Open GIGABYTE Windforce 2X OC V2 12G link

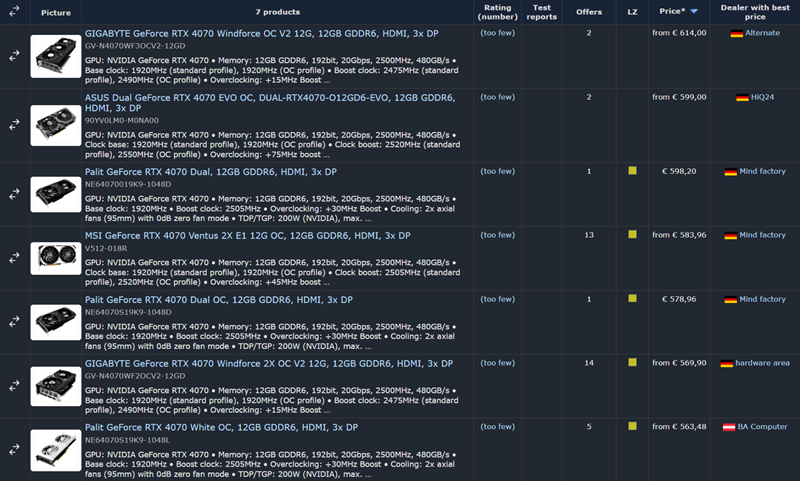coord(268,363)
